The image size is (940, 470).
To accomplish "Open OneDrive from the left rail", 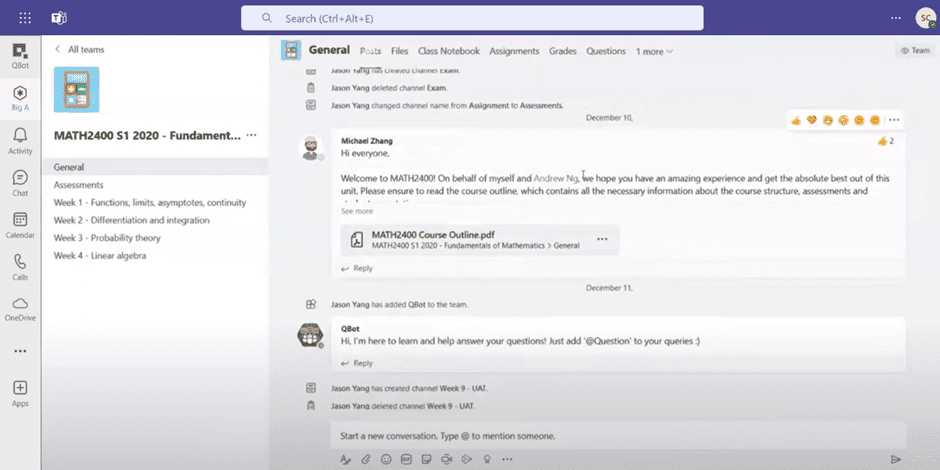I will point(20,309).
